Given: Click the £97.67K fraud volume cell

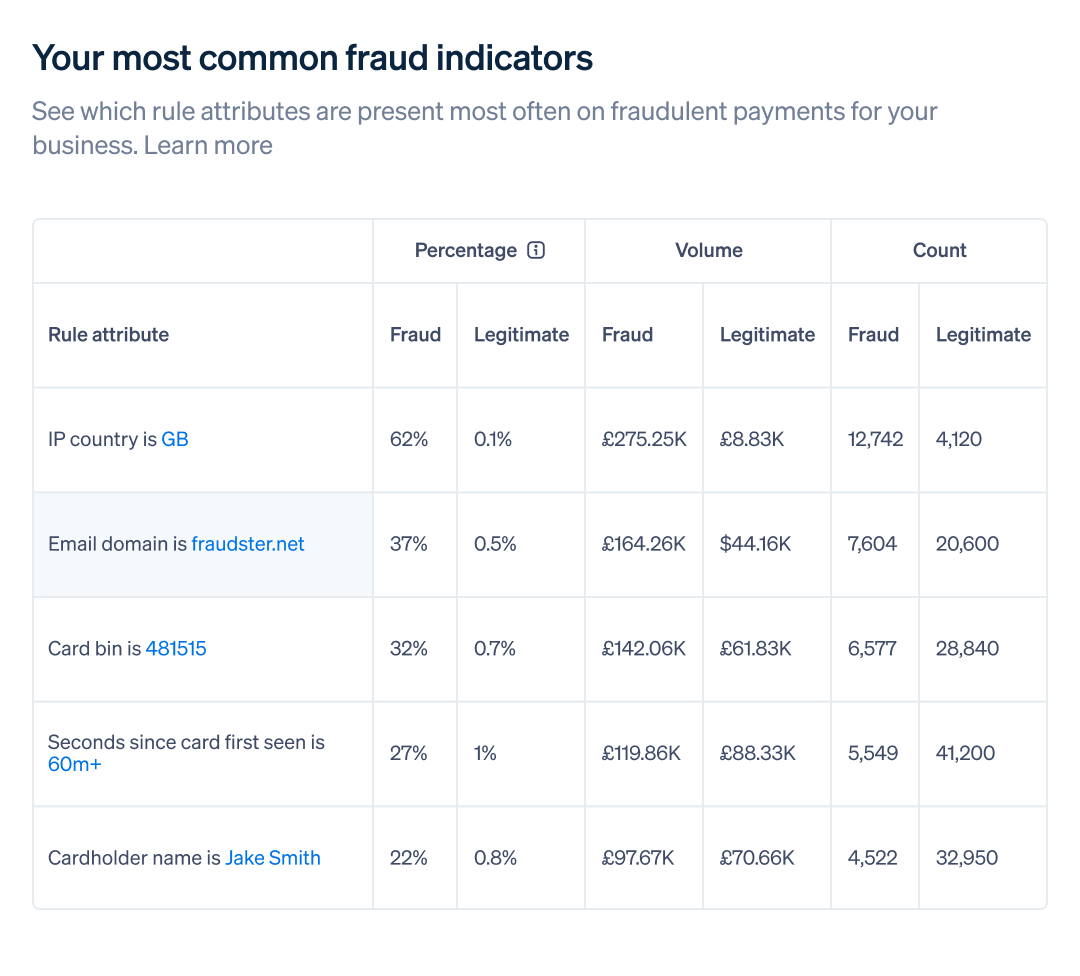Looking at the screenshot, I should click(644, 858).
